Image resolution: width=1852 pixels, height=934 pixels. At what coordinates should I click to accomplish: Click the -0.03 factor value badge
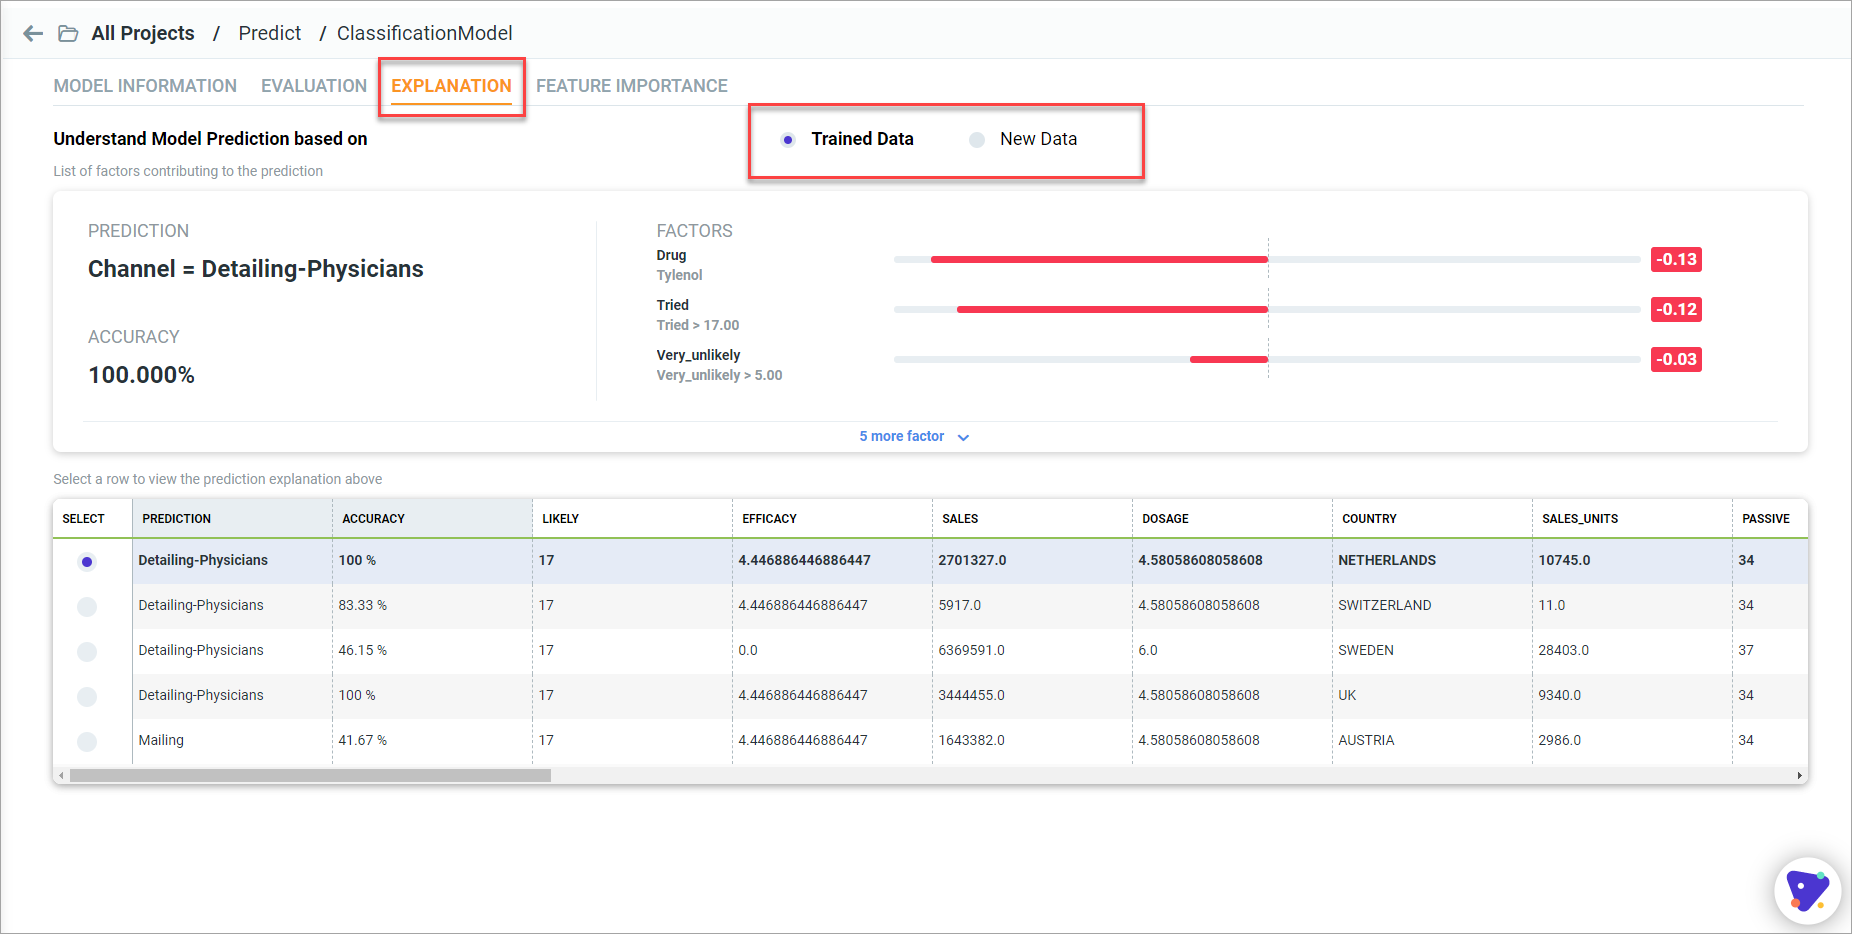1676,359
